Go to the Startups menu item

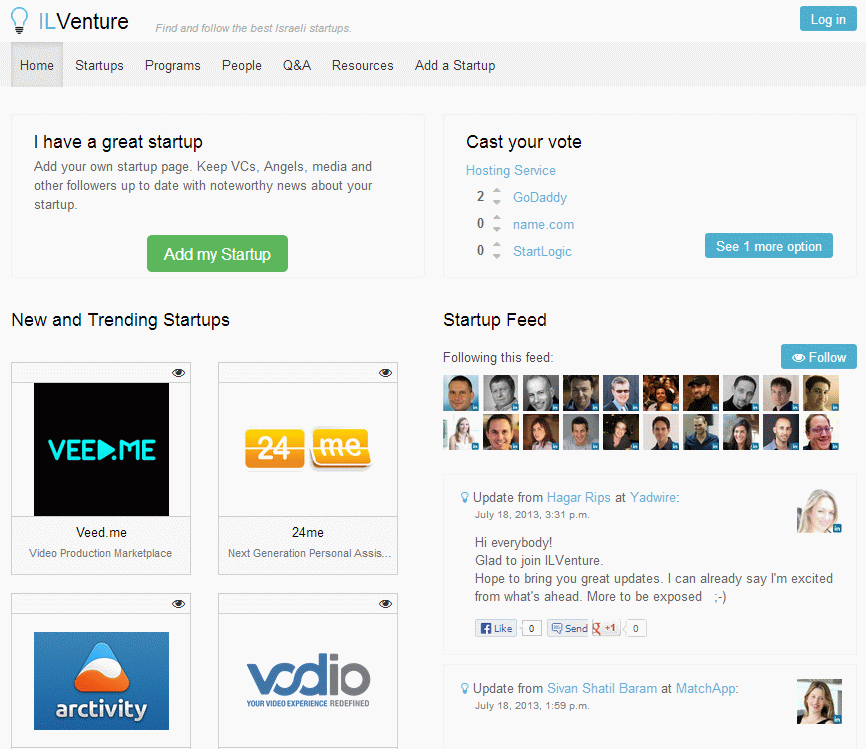tap(99, 65)
